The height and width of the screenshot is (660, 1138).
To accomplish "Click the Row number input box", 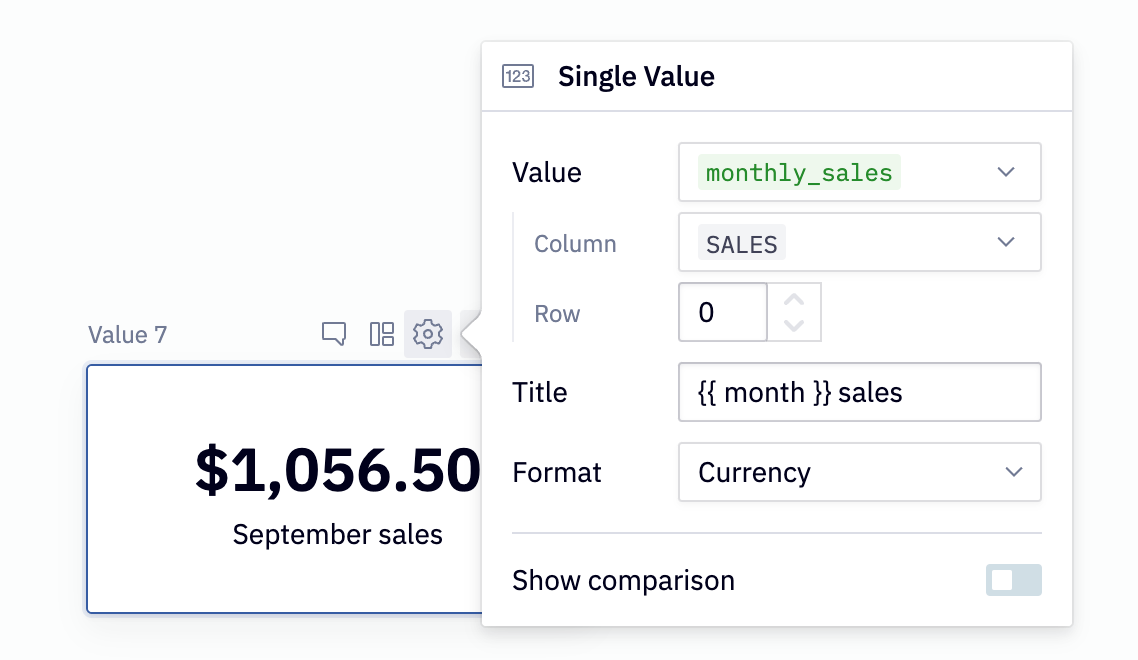I will [x=722, y=312].
